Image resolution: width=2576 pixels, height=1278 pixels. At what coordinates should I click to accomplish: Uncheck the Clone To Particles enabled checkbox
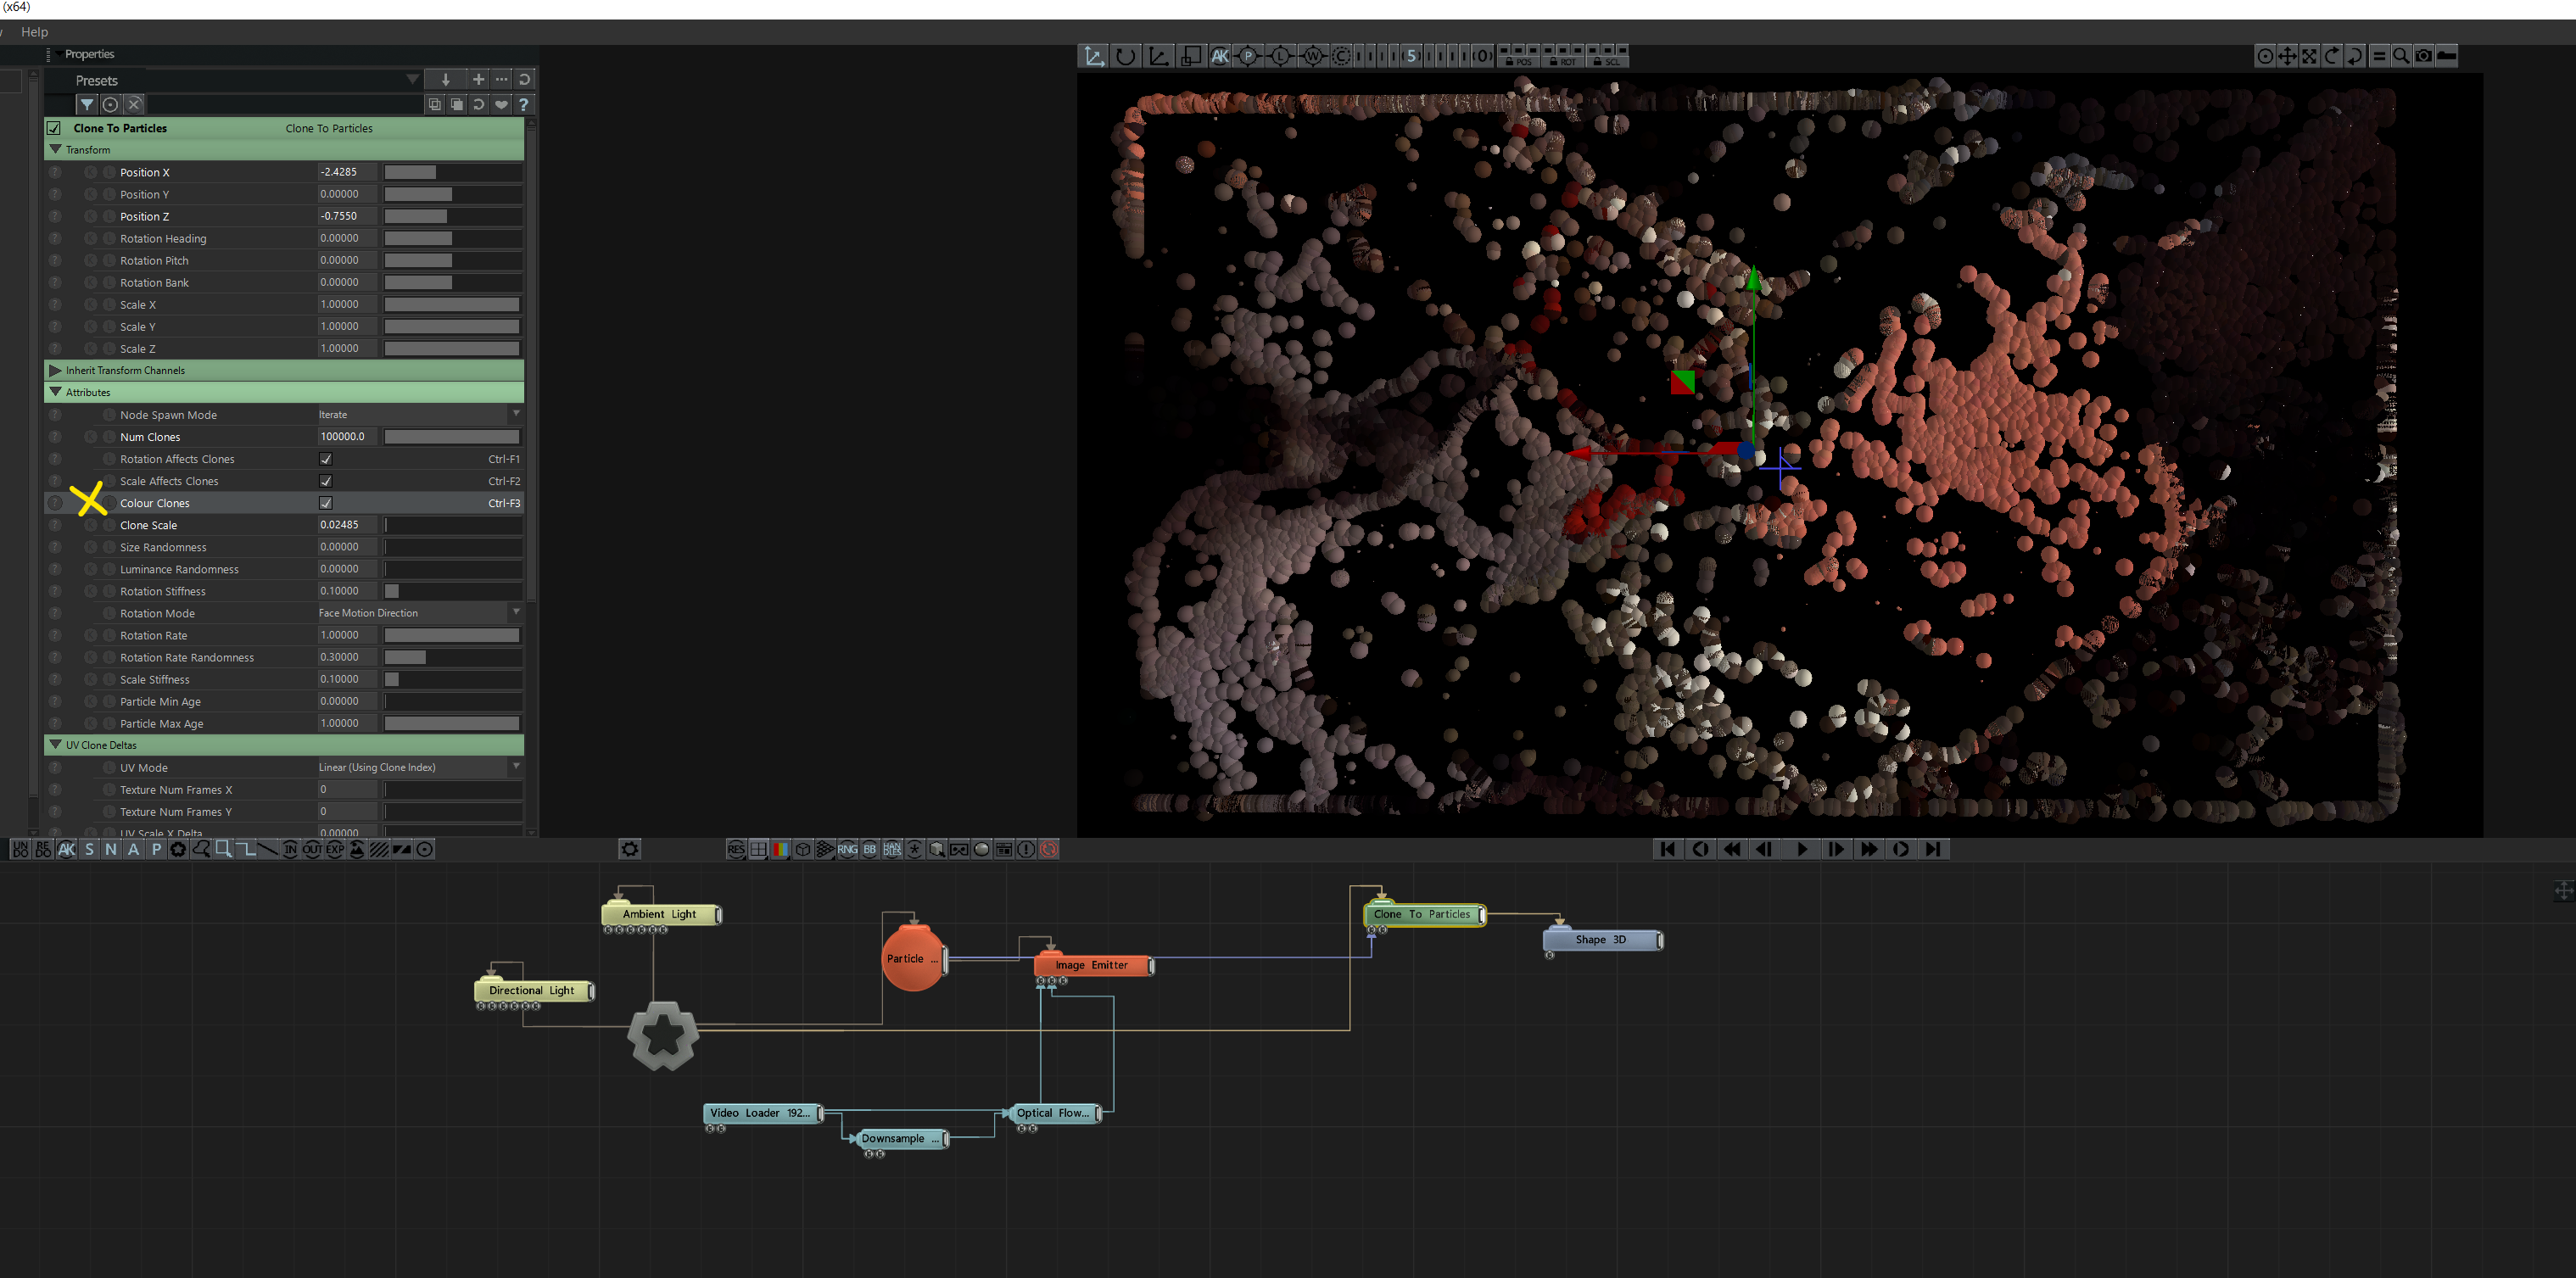[x=54, y=128]
